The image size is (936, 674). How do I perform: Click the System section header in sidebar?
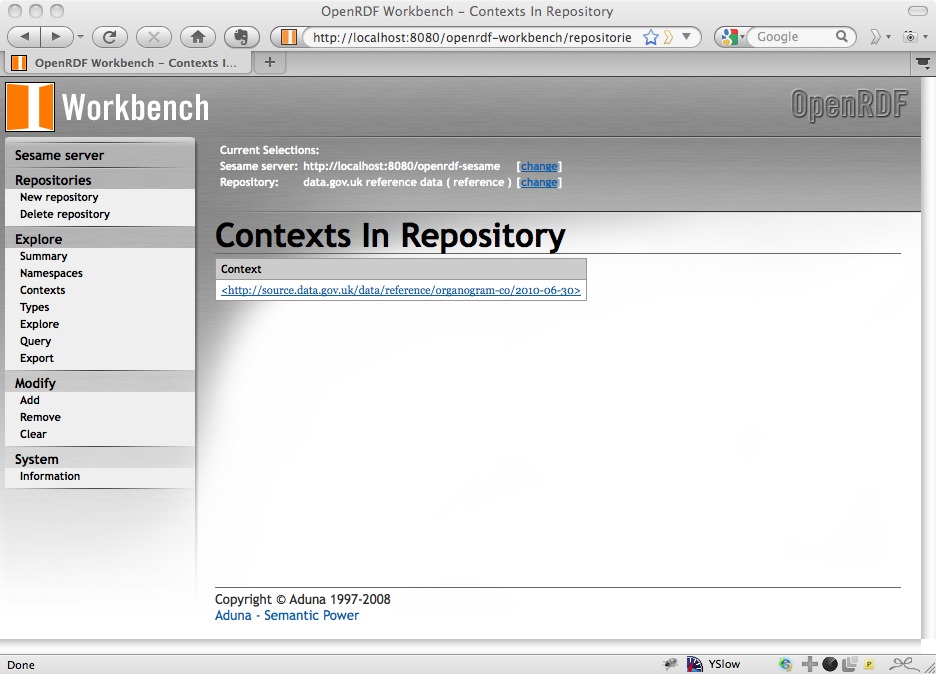coord(36,459)
